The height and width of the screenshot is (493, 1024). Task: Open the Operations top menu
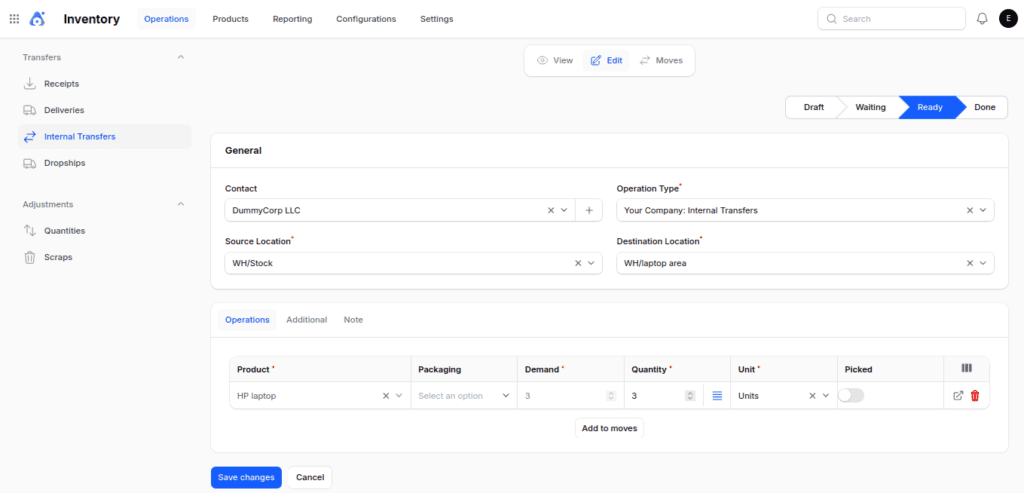click(x=166, y=19)
